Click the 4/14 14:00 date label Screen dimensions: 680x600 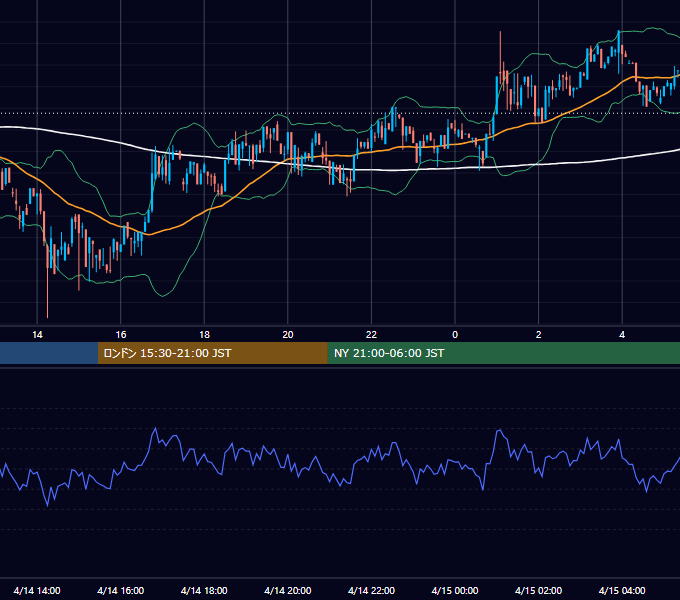(x=37, y=590)
